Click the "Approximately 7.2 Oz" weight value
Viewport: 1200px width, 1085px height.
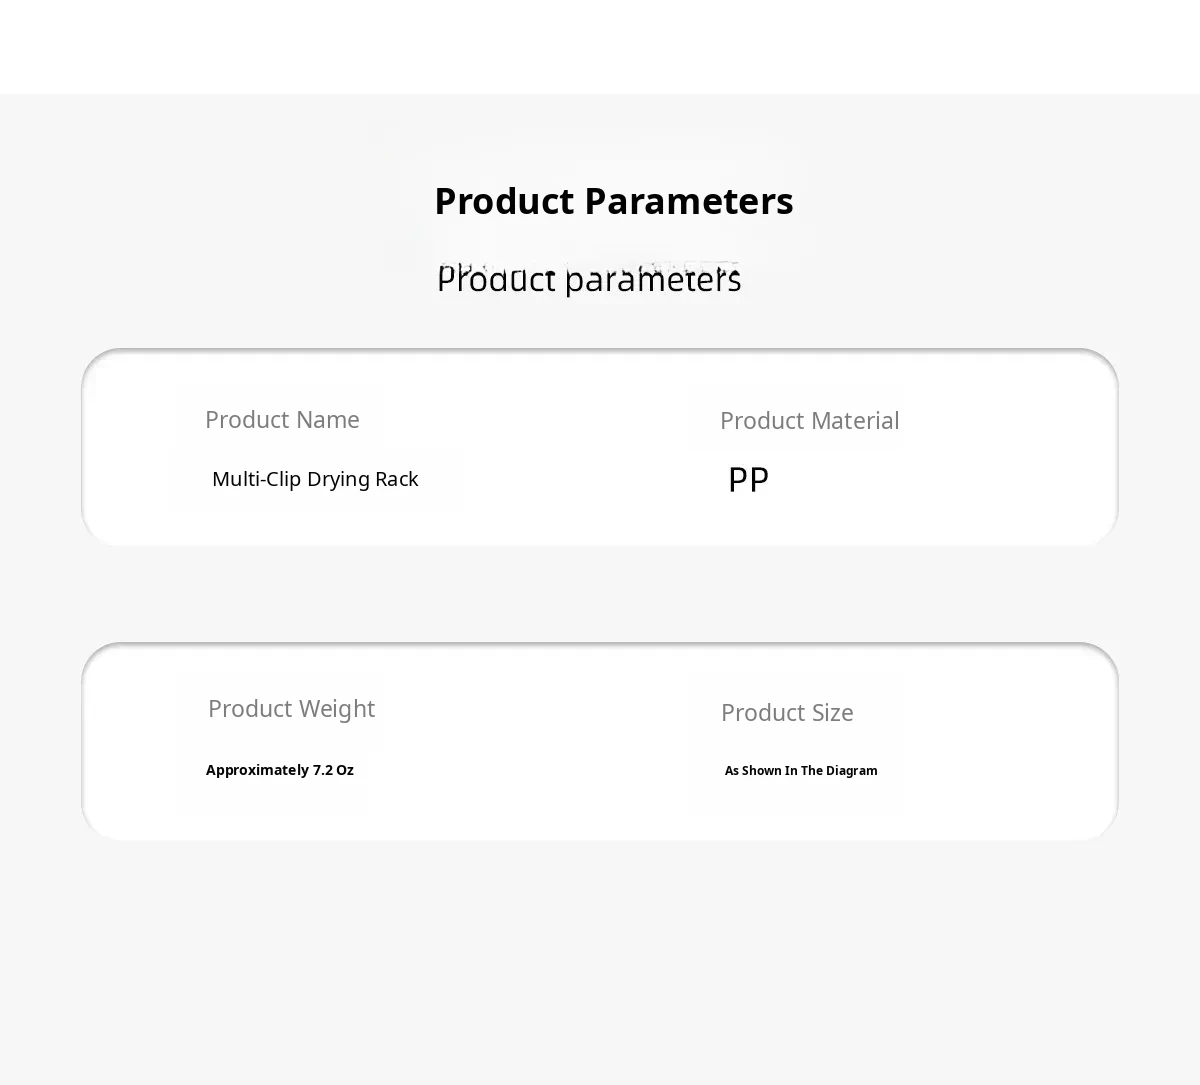pos(280,770)
